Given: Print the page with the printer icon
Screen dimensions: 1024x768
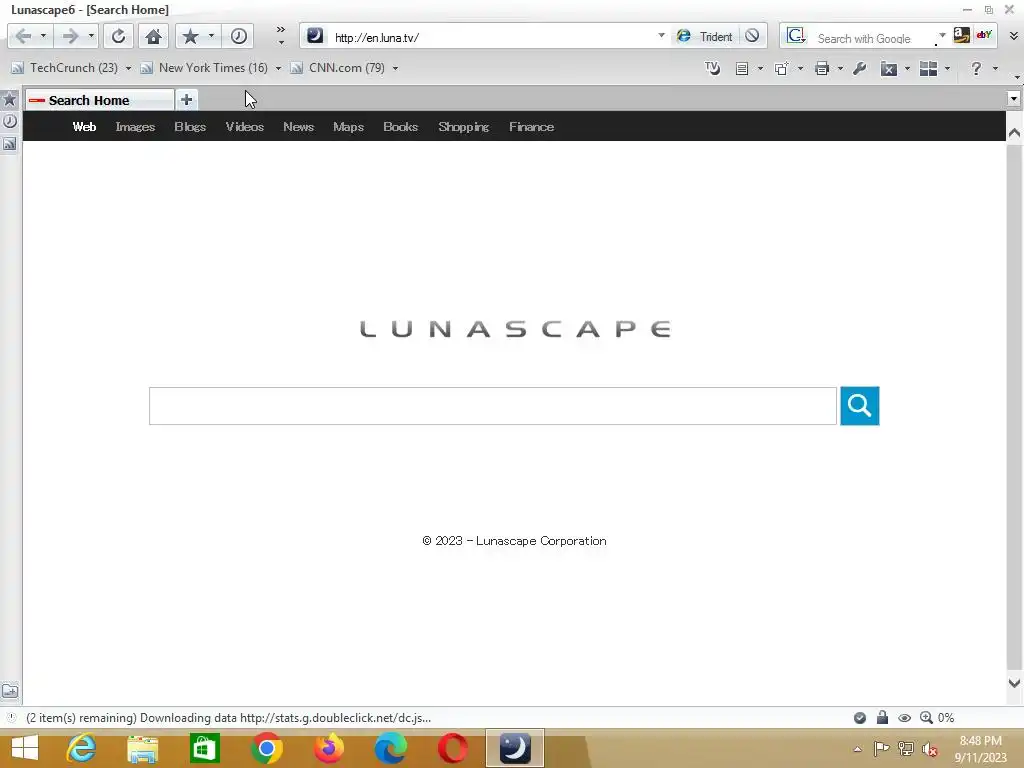Looking at the screenshot, I should [x=822, y=69].
